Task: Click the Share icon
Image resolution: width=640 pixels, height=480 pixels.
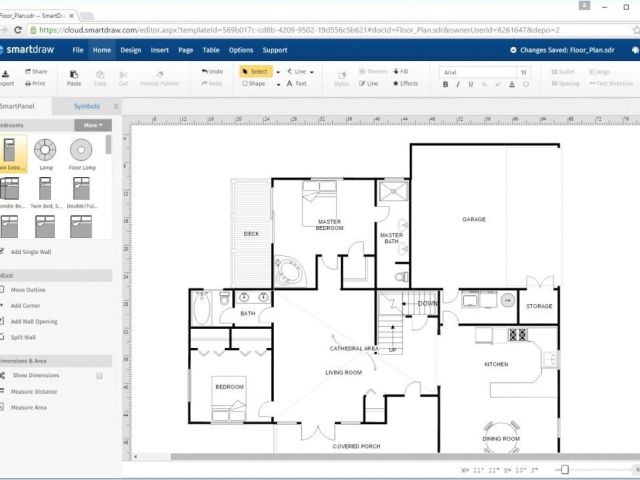Action: (36, 72)
